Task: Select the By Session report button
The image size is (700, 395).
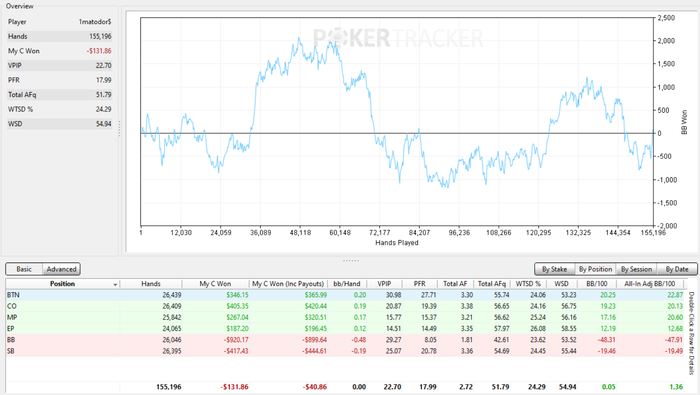Action: coord(636,269)
